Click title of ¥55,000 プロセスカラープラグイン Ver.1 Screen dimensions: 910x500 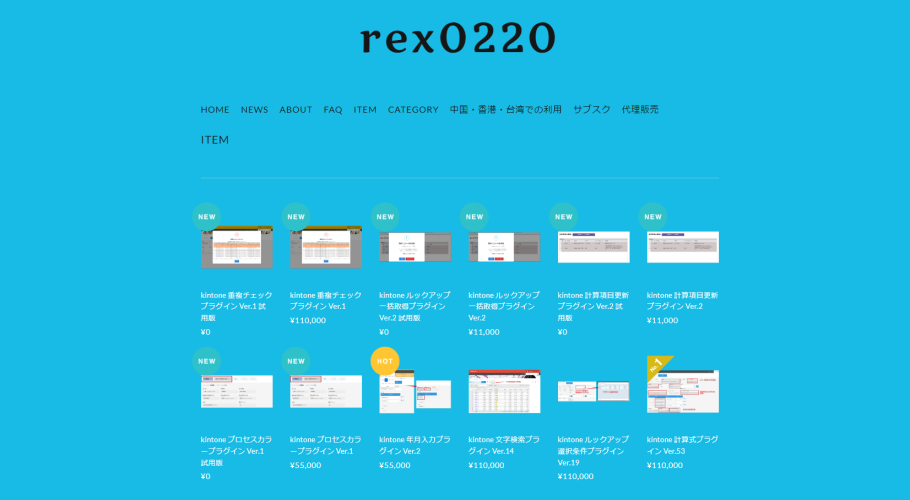[x=326, y=445]
